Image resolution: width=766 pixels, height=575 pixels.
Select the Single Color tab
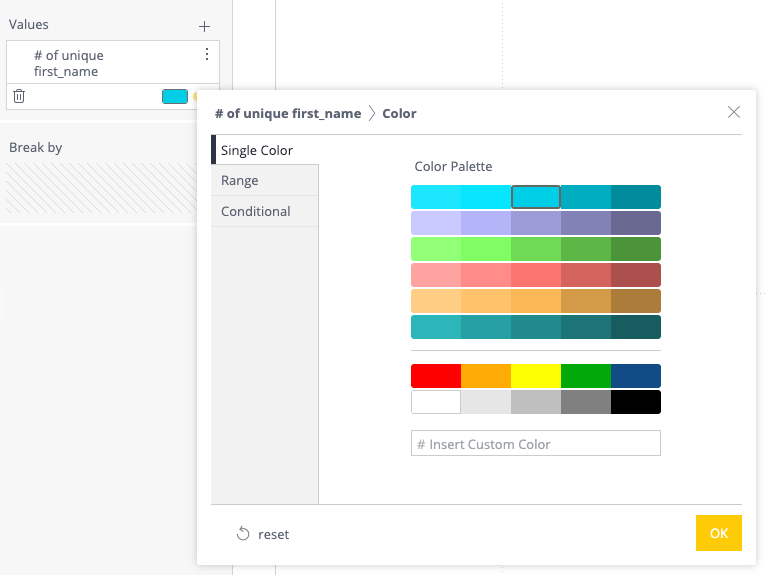pos(257,150)
